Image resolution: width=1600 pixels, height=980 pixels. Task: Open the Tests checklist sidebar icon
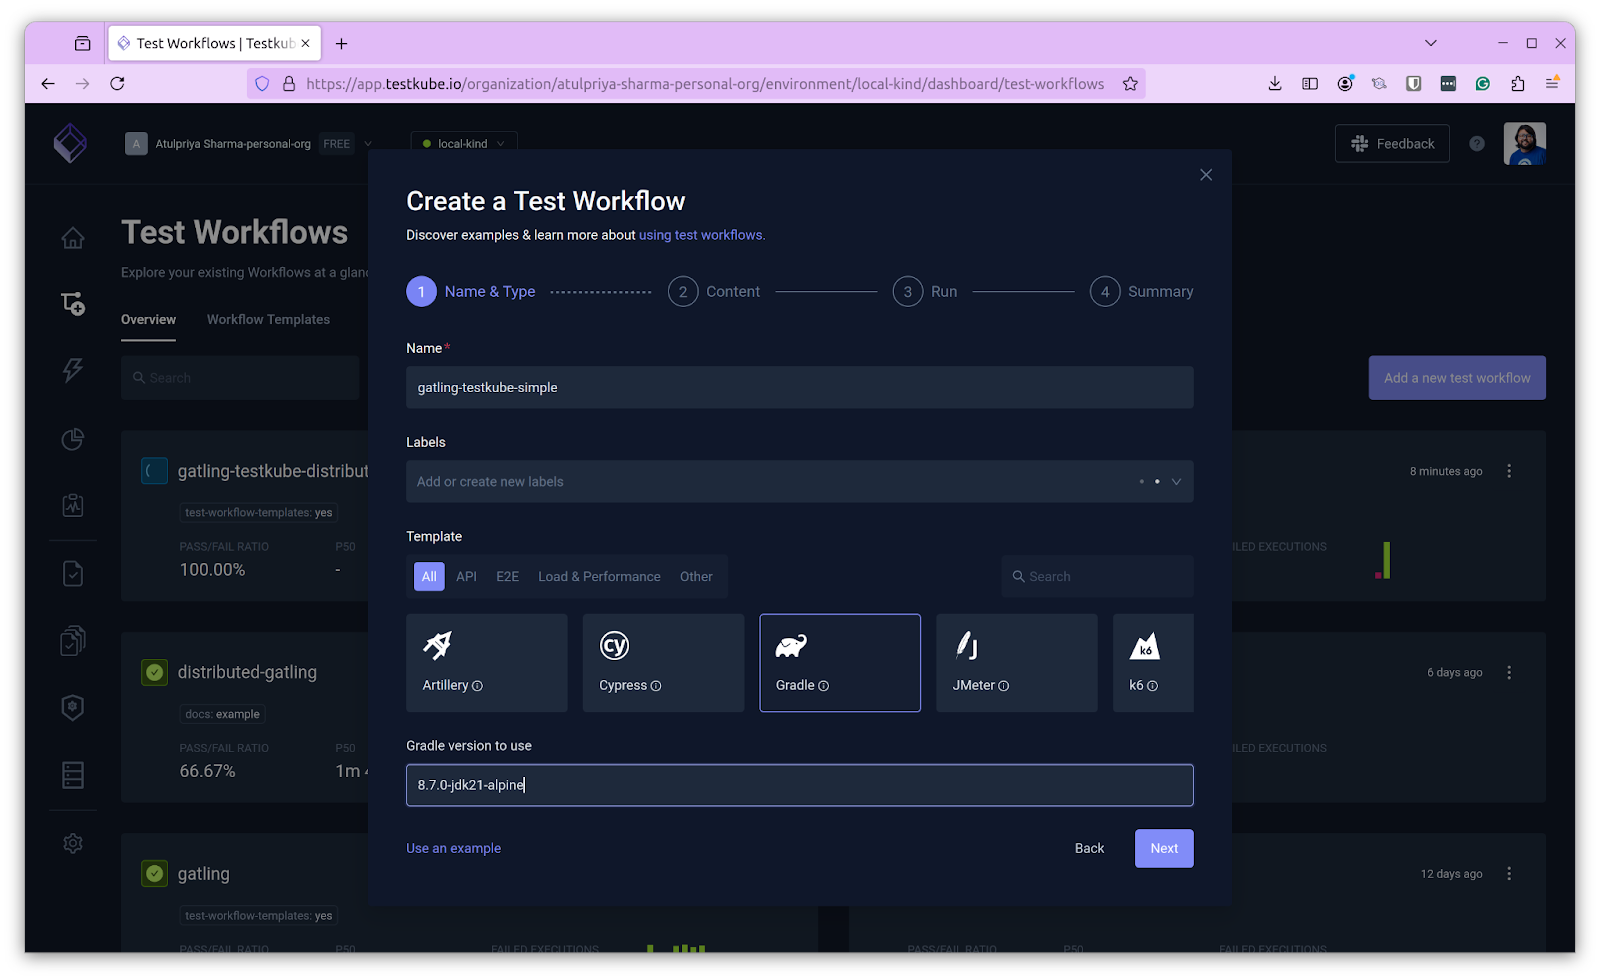[73, 573]
